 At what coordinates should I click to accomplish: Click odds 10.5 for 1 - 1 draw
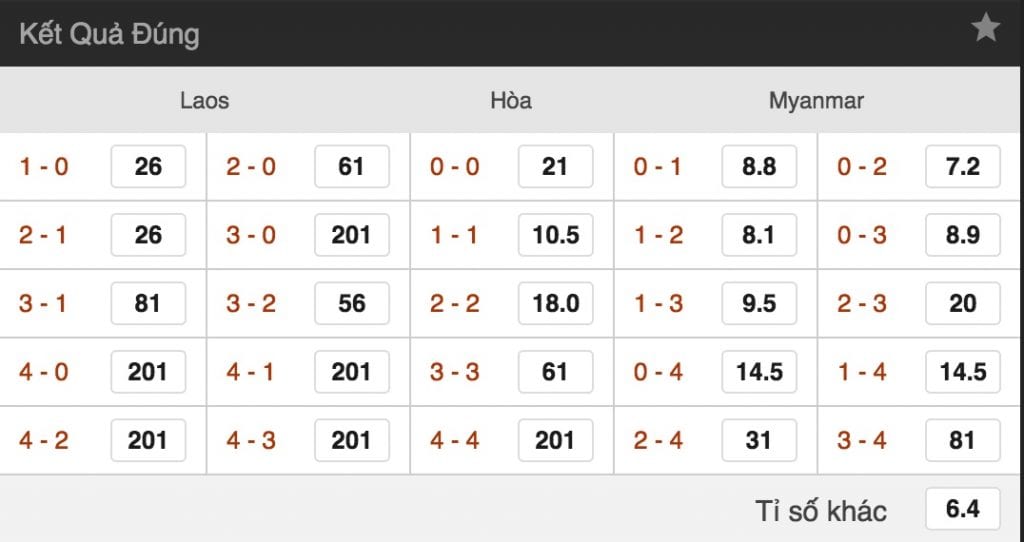click(x=555, y=235)
